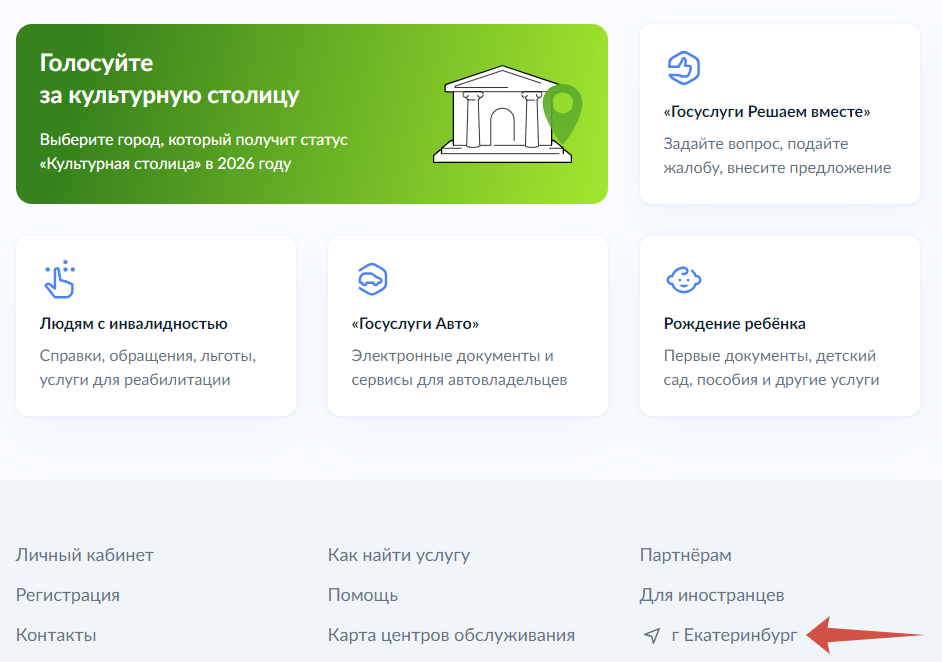Open Как найти услугу footer link

pyautogui.click(x=398, y=555)
